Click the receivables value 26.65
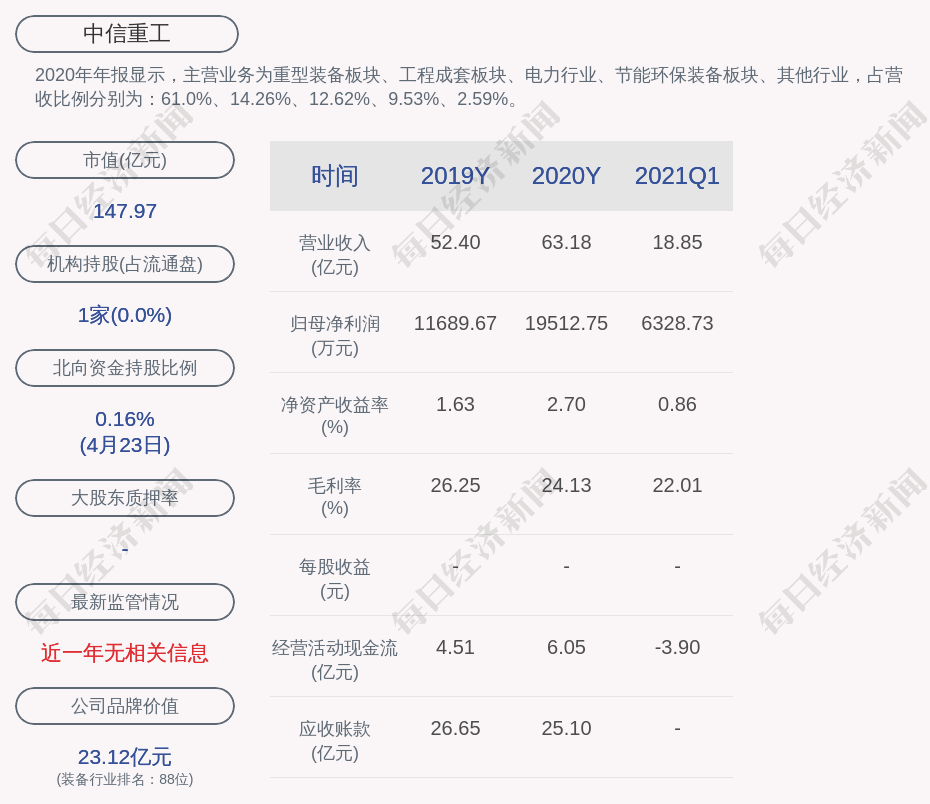The width and height of the screenshot is (930, 804). (456, 729)
